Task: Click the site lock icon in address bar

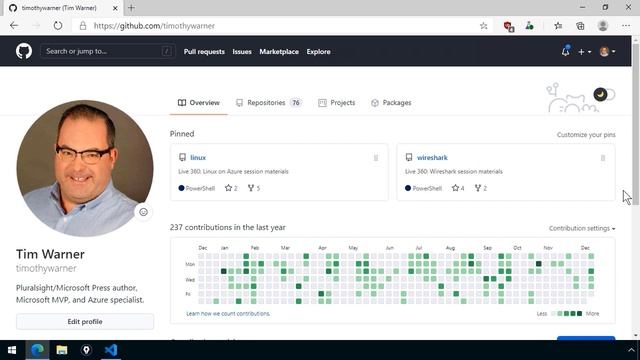Action: click(x=83, y=26)
